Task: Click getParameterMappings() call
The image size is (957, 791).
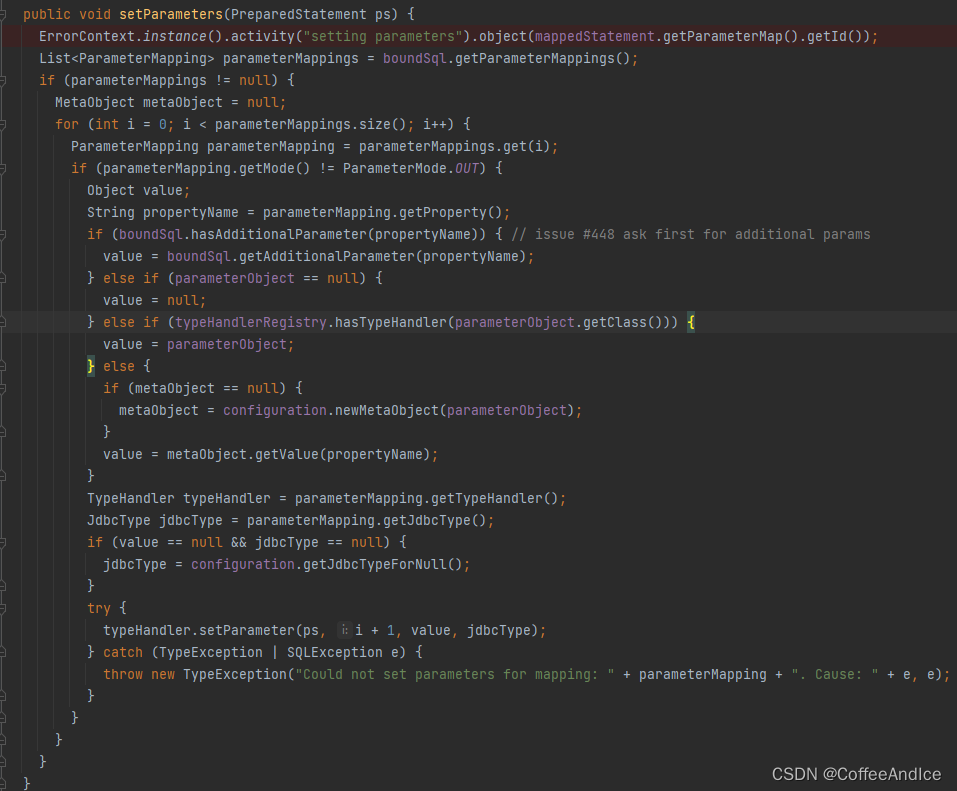Action: click(x=543, y=59)
